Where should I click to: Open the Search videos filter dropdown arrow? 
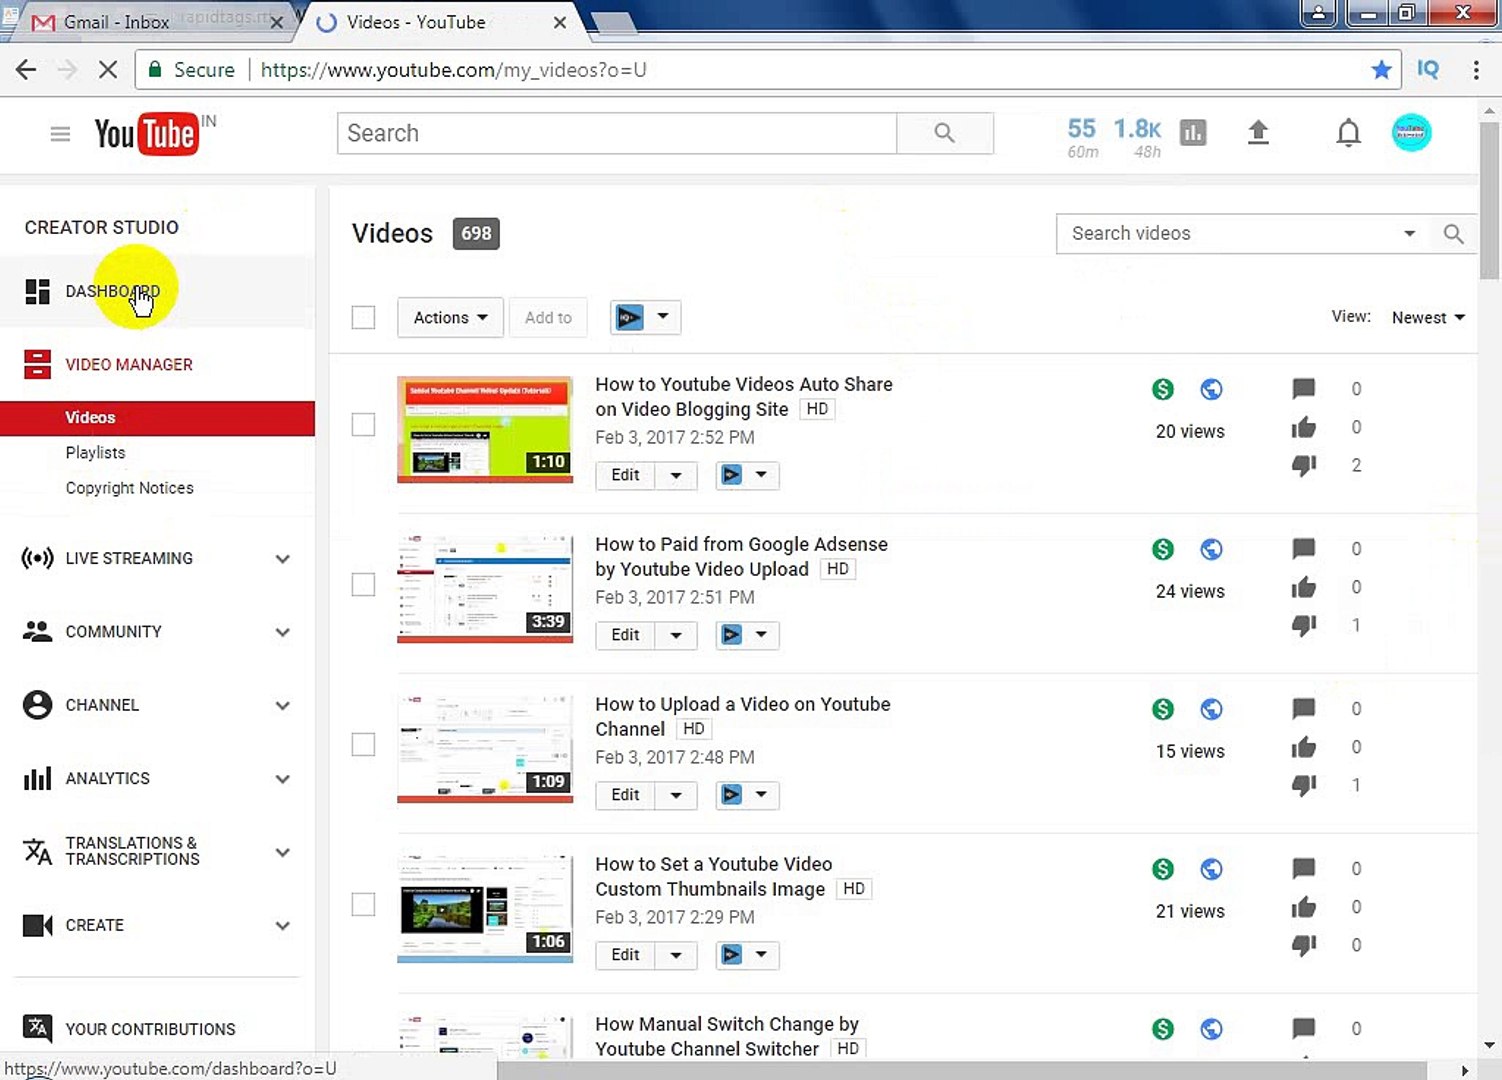tap(1409, 233)
